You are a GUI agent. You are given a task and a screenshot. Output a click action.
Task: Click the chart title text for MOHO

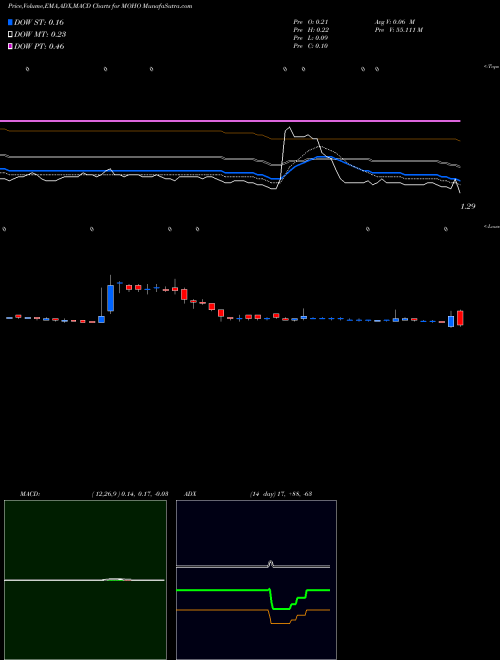pyautogui.click(x=100, y=6)
